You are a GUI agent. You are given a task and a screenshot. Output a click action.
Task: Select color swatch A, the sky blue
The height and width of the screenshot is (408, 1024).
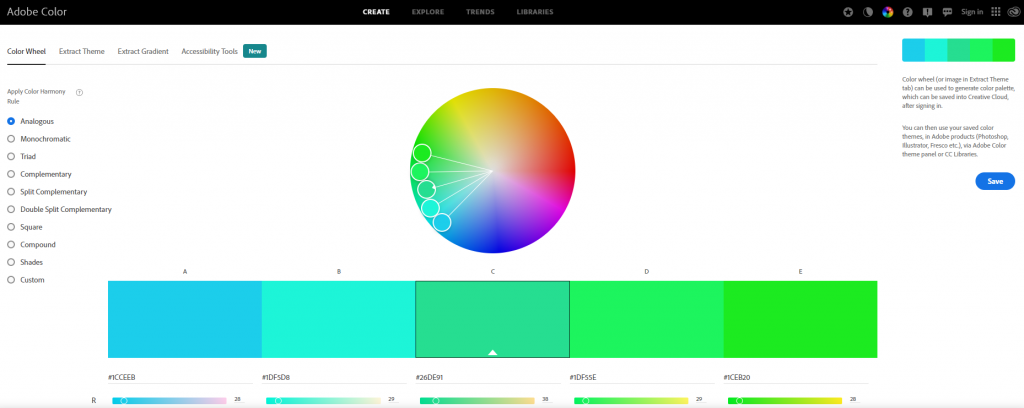click(185, 319)
